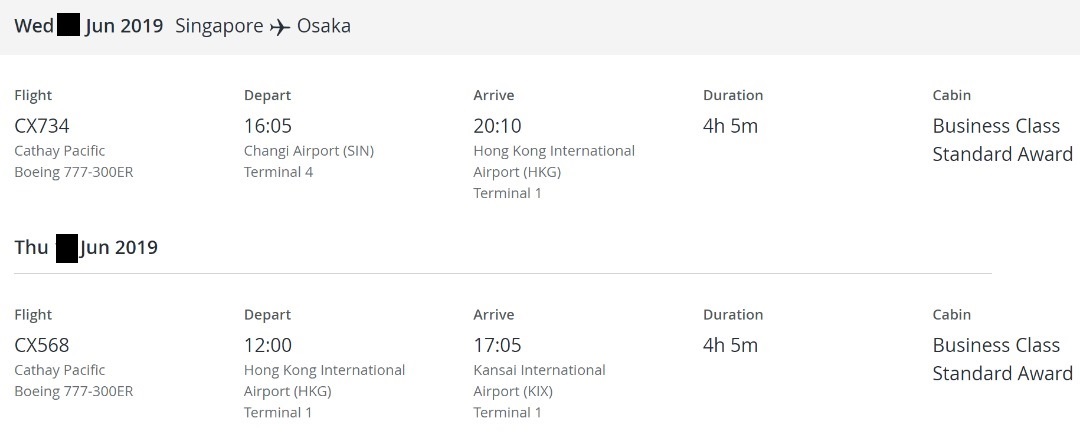Image resolution: width=1080 pixels, height=441 pixels.
Task: Click the 4h 5m duration of CX568
Action: [730, 345]
